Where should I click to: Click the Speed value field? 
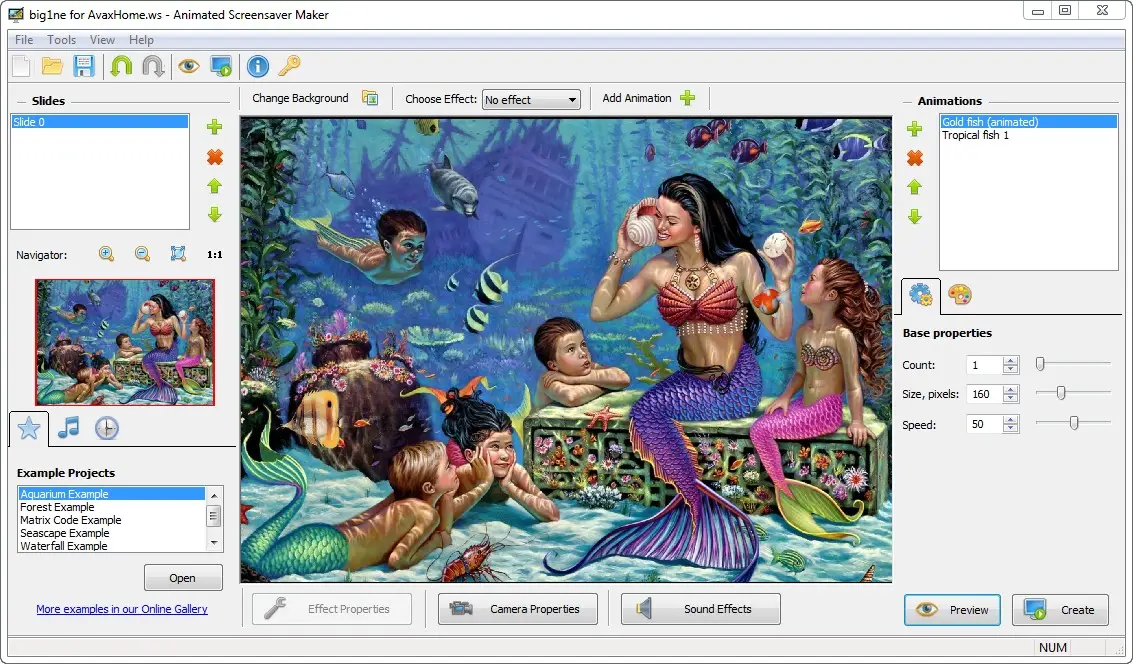[x=985, y=424]
